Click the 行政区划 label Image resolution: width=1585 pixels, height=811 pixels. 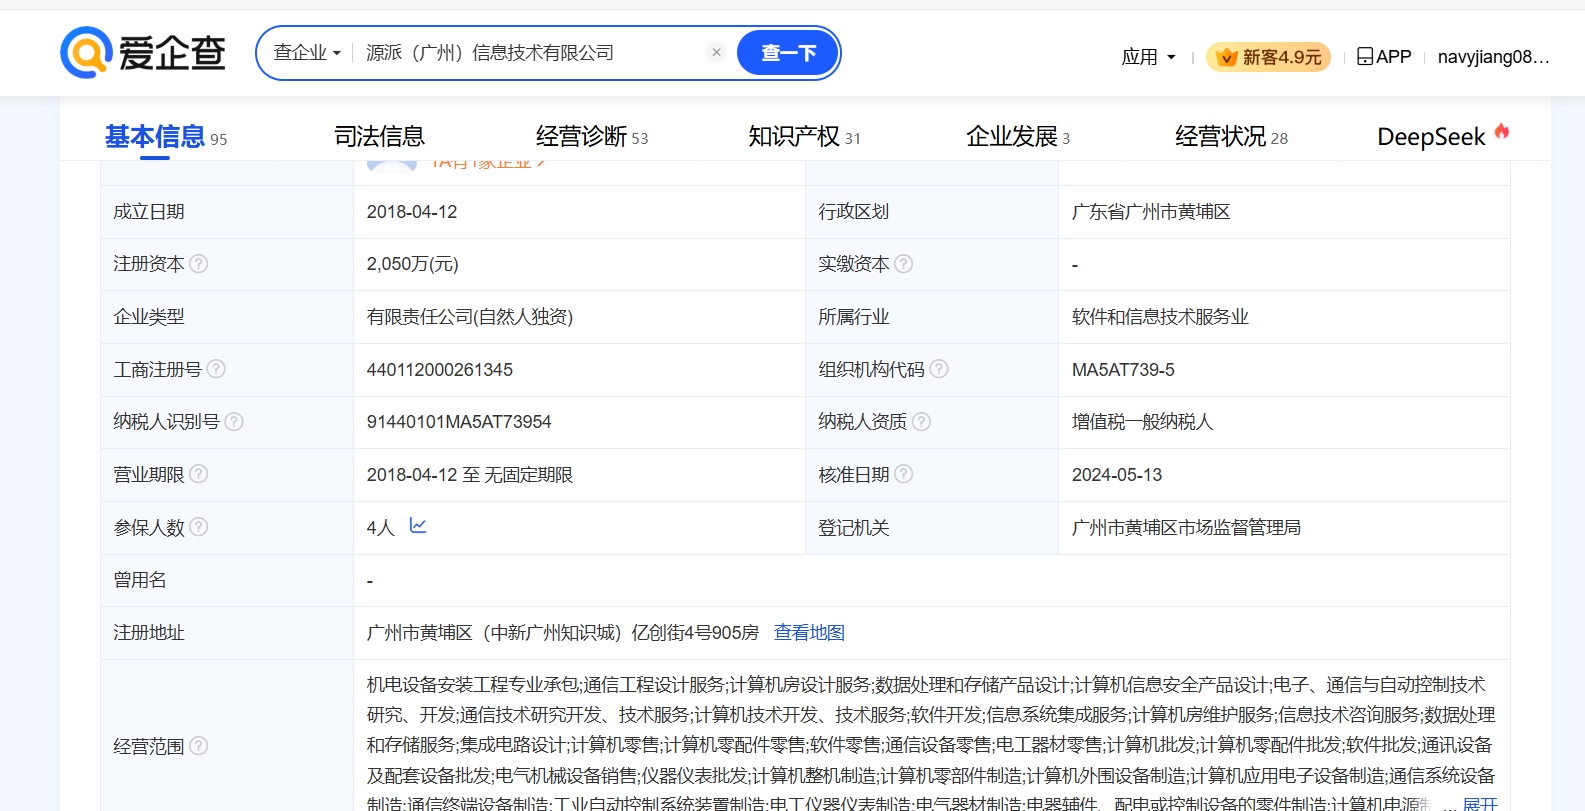(853, 212)
